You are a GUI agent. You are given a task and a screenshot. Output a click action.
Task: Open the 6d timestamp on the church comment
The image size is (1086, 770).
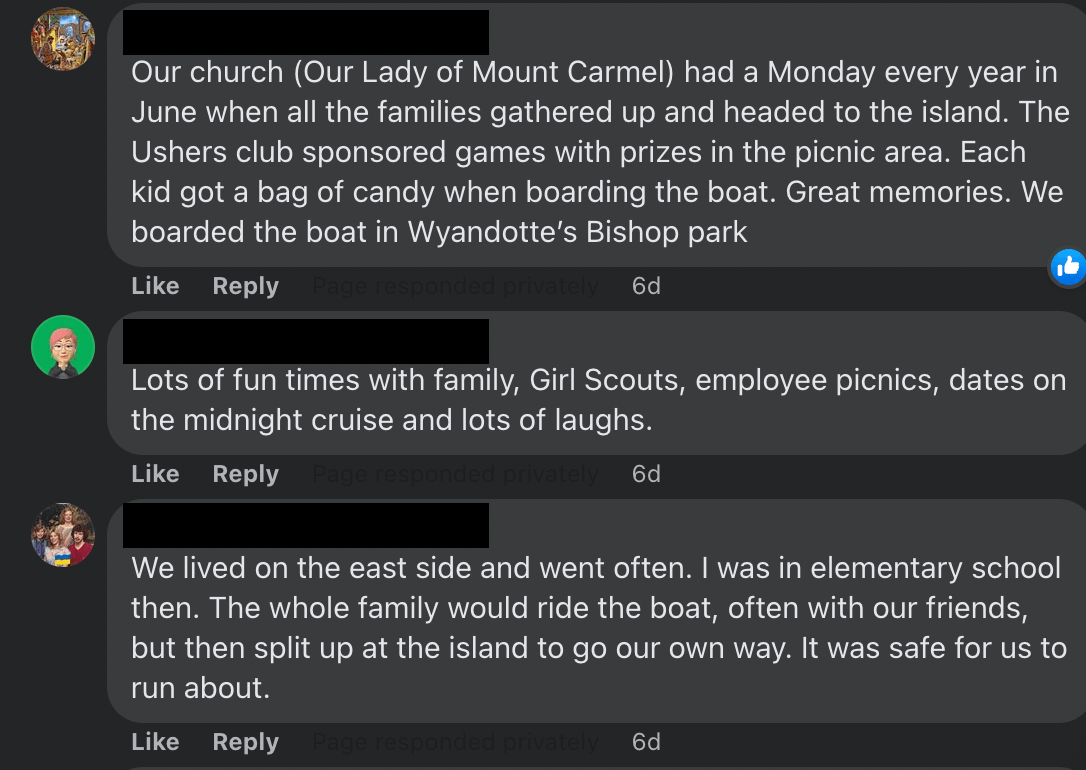(x=646, y=286)
